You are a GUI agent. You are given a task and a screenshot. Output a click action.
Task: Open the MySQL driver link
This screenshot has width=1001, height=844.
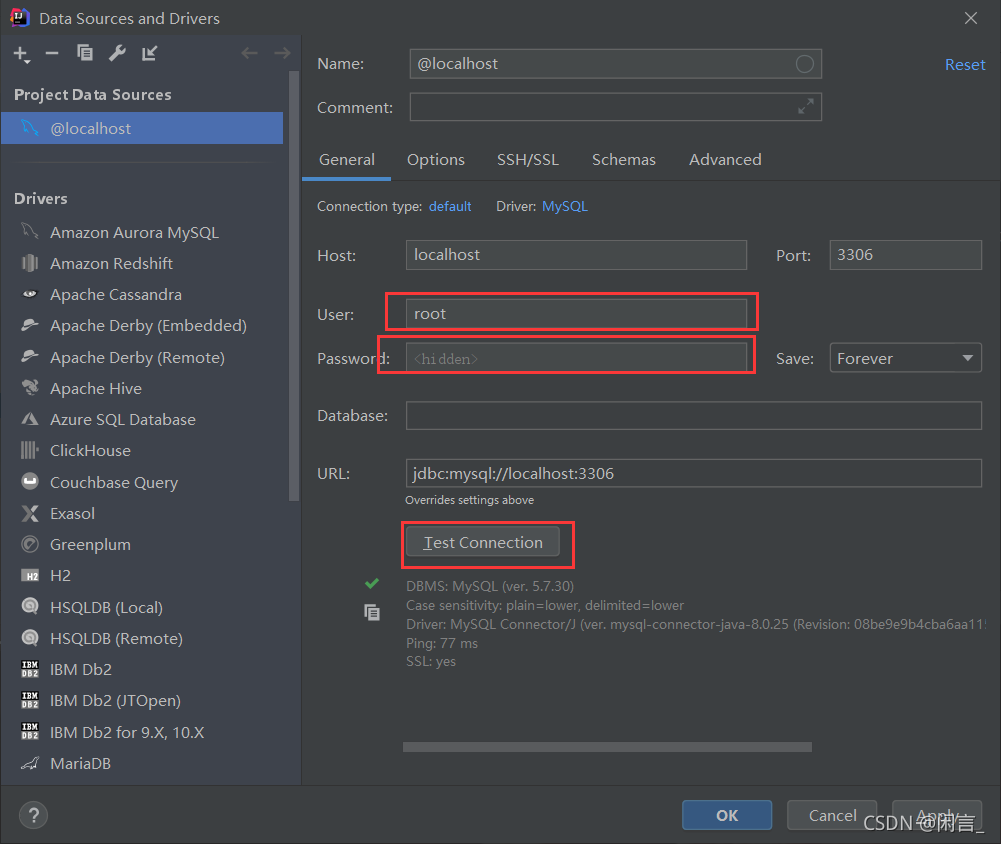click(x=565, y=206)
